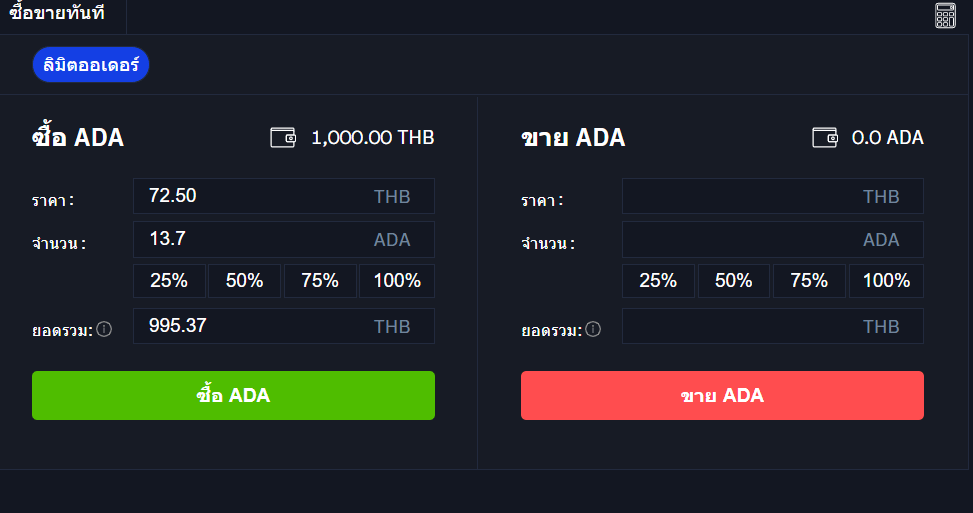Click the info icon next to buy ยอดรวม
This screenshot has height=513, width=973.
click(x=104, y=329)
